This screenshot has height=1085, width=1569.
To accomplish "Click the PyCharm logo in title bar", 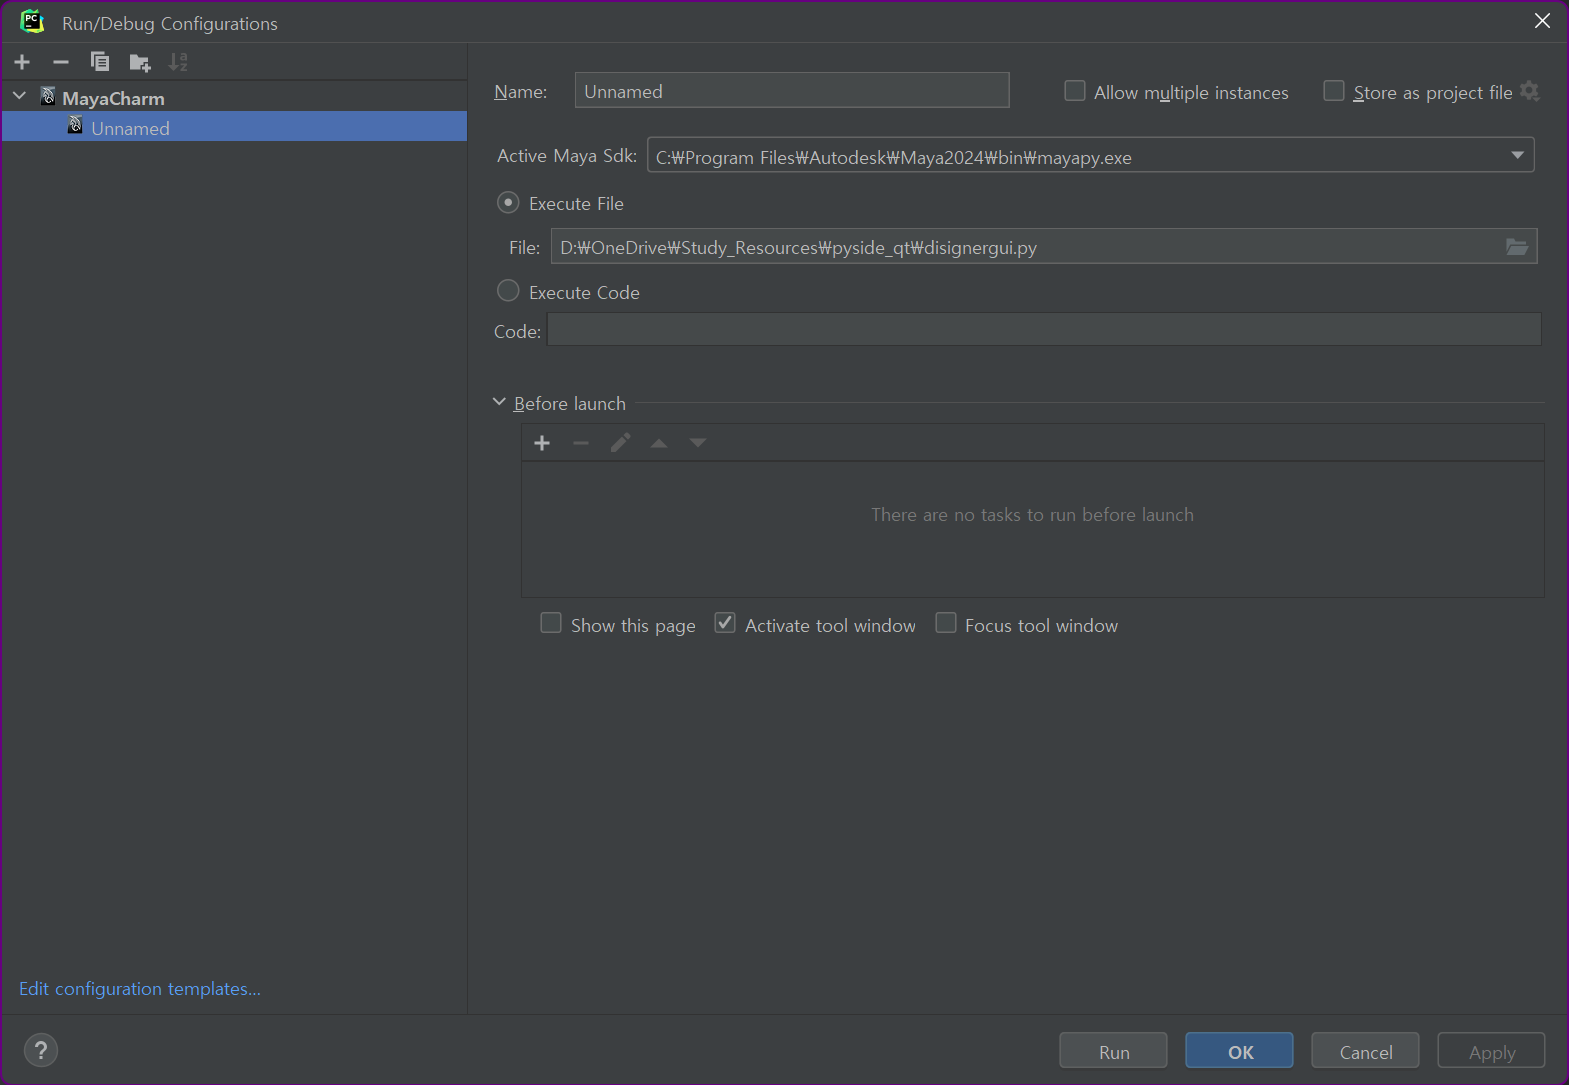I will pos(33,21).
